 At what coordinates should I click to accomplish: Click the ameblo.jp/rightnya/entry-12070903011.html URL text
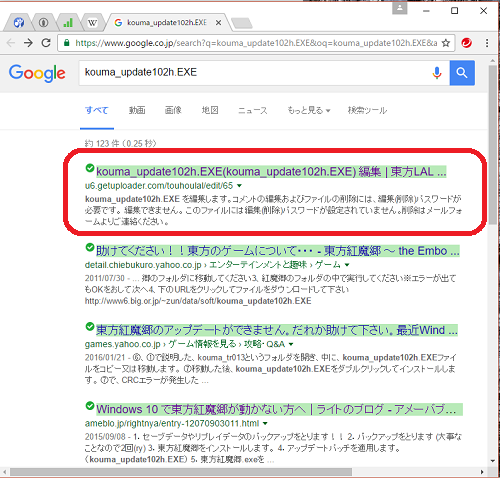click(172, 424)
